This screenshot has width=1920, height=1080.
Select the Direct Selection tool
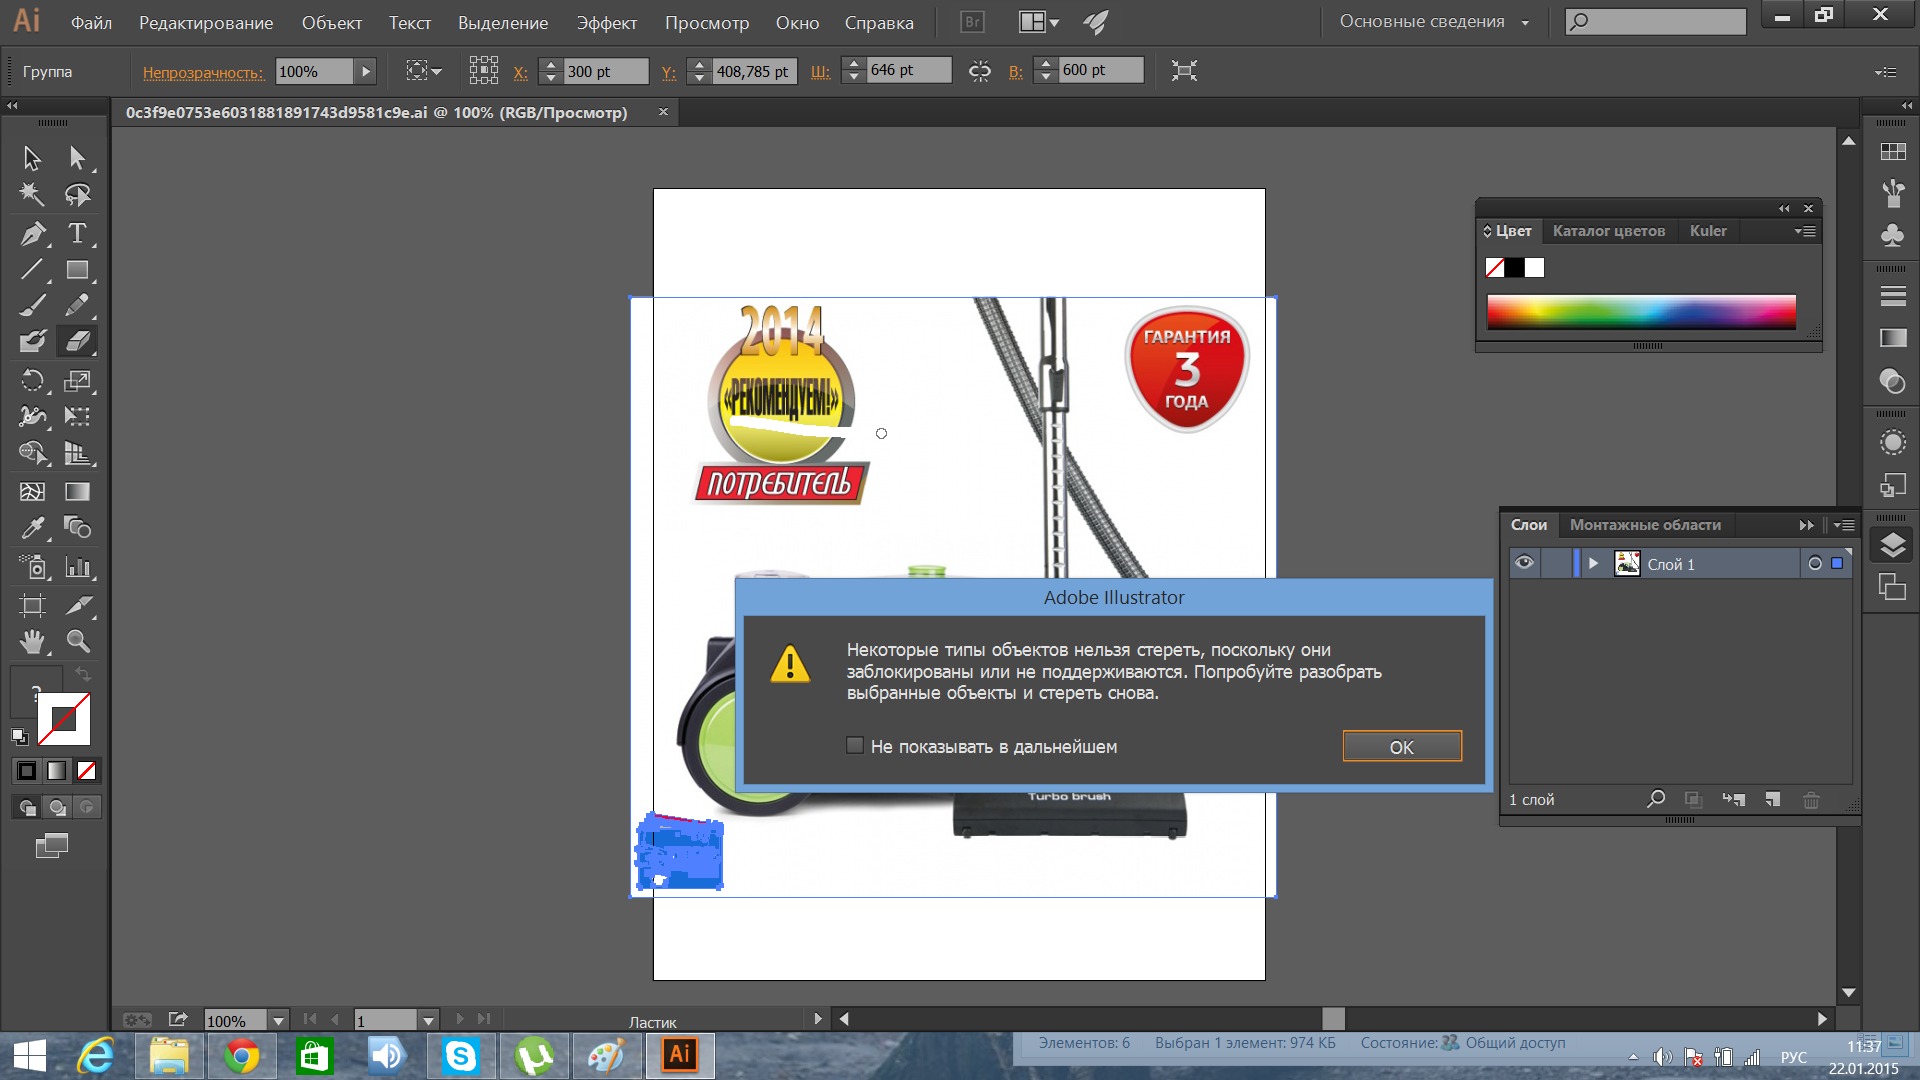click(x=75, y=156)
